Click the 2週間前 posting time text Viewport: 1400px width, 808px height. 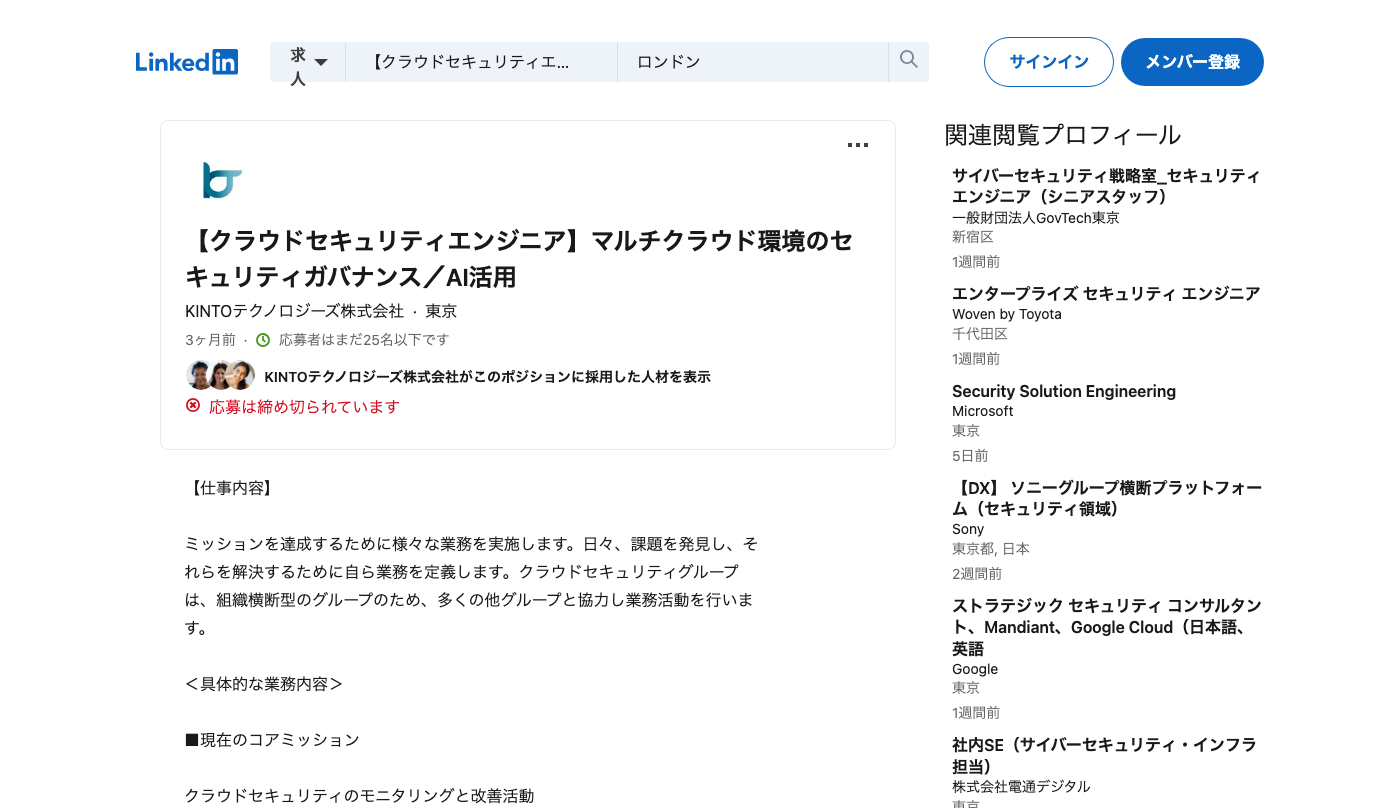[977, 573]
